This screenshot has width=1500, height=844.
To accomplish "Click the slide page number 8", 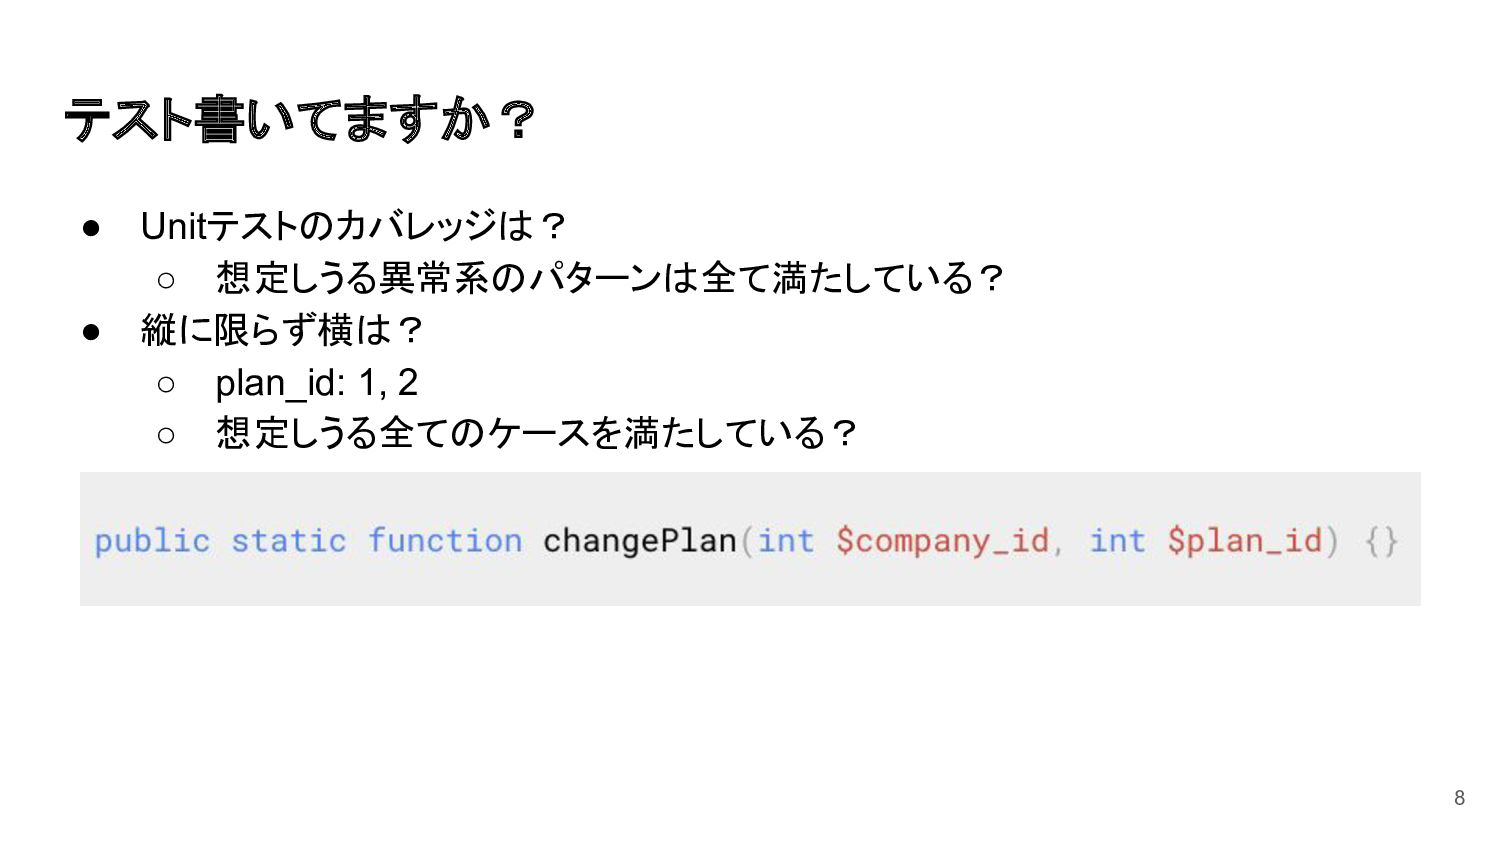I will pyautogui.click(x=1459, y=797).
